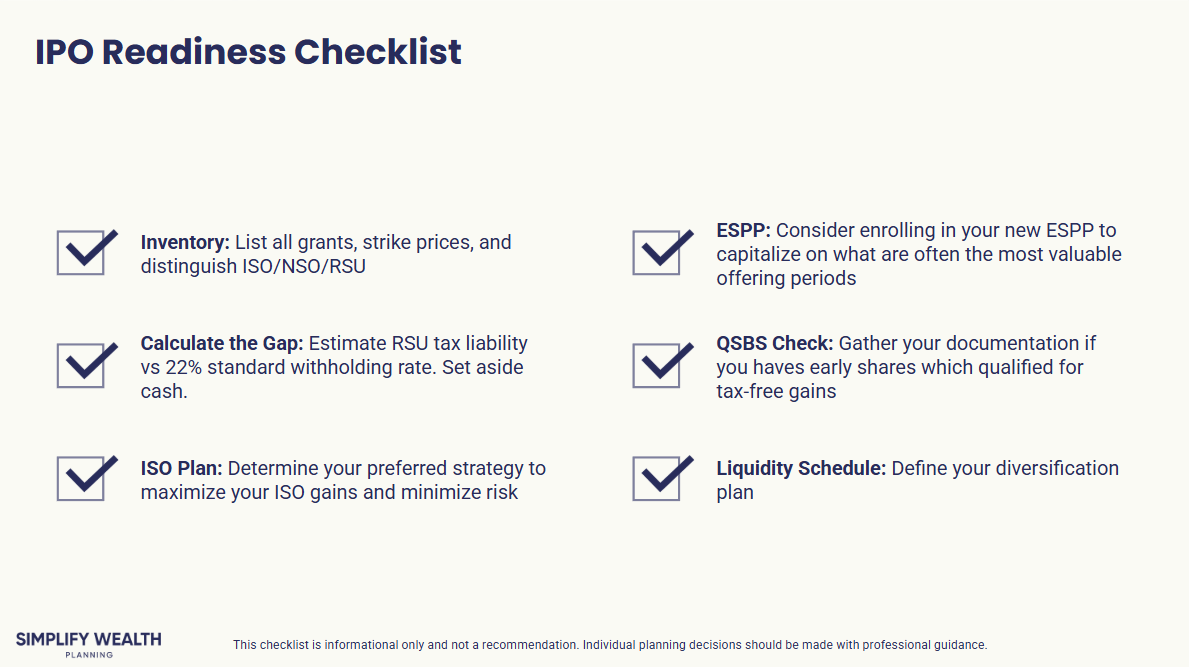This screenshot has width=1189, height=667.
Task: Click the text 'distinguish ISO/NSO/RSU'
Action: pyautogui.click(x=253, y=267)
